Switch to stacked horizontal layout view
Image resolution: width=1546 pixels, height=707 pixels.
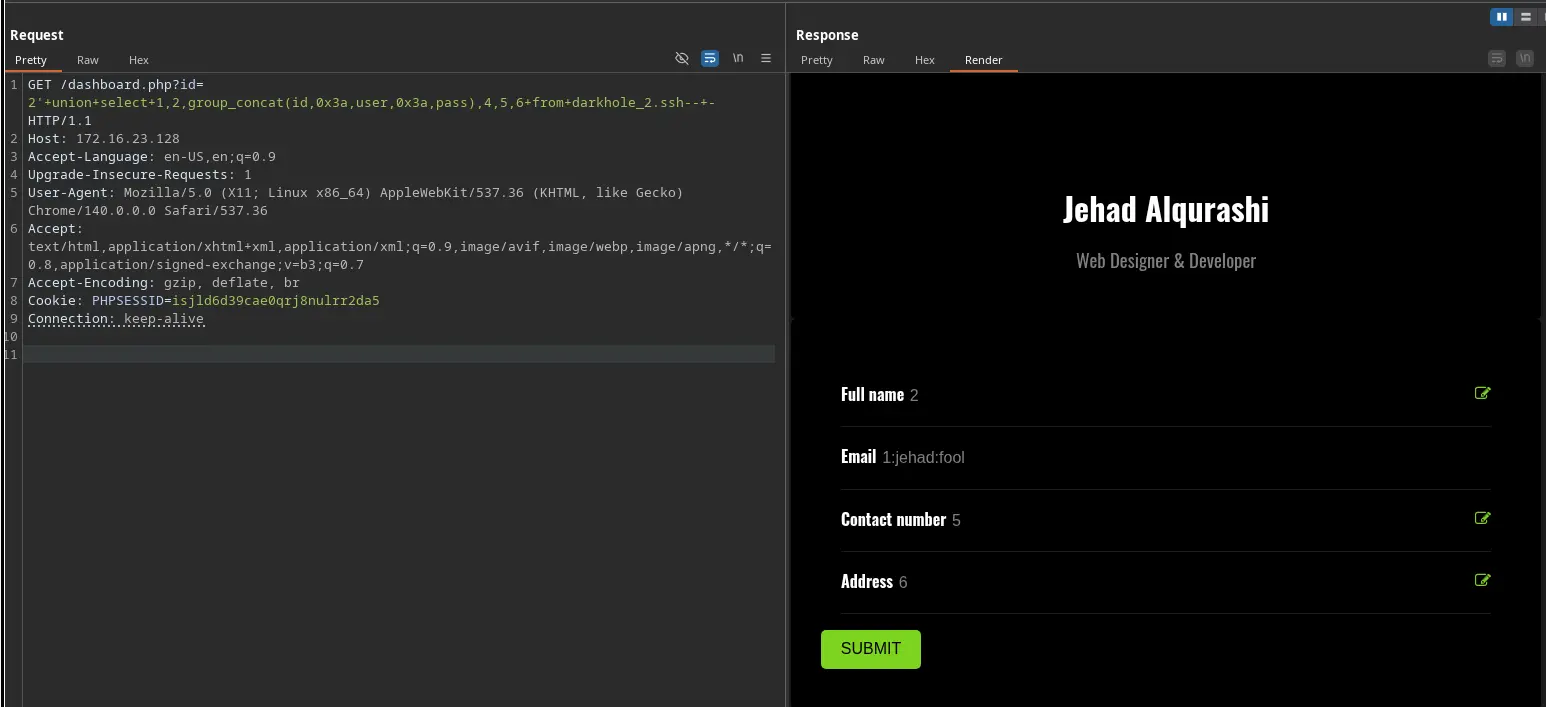point(1525,17)
